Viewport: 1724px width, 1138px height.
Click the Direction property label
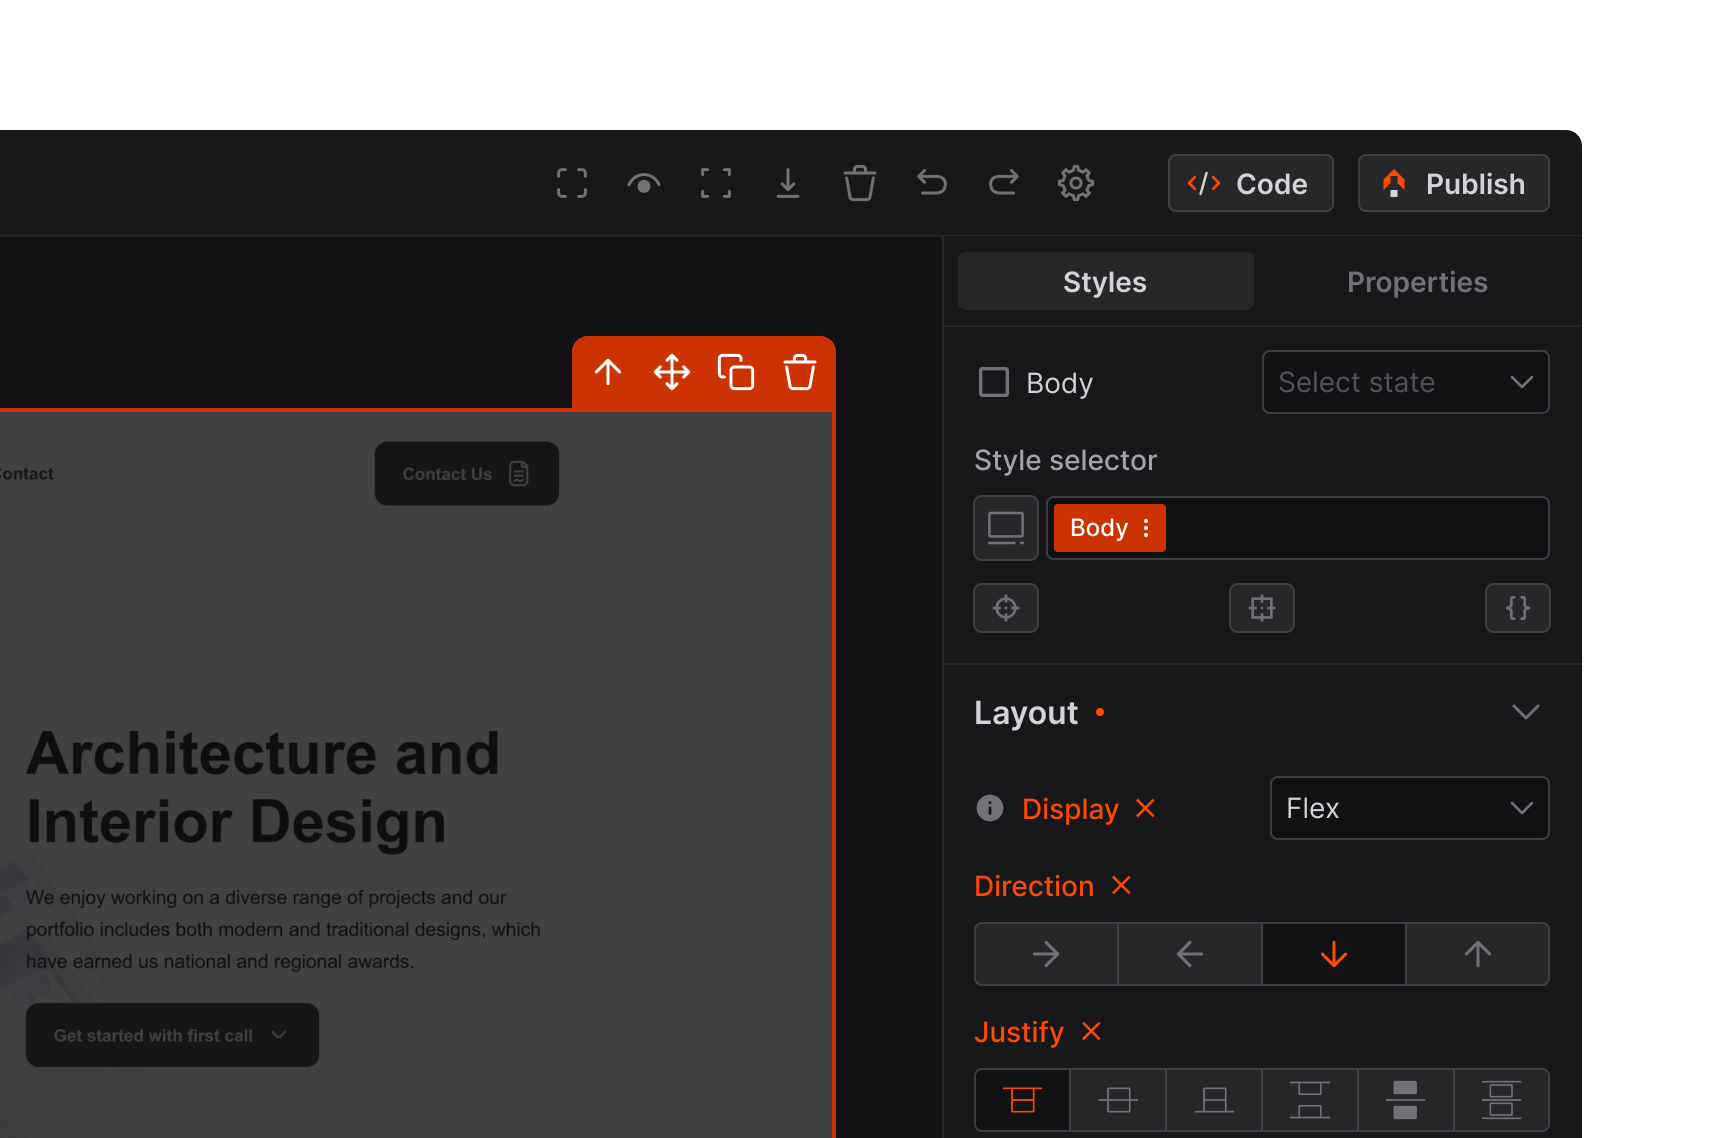pyautogui.click(x=1034, y=886)
